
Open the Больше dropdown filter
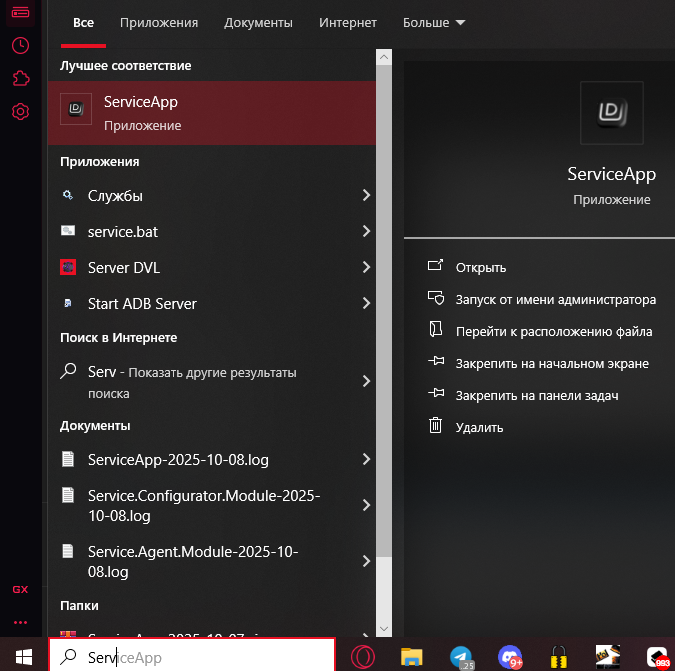[434, 22]
